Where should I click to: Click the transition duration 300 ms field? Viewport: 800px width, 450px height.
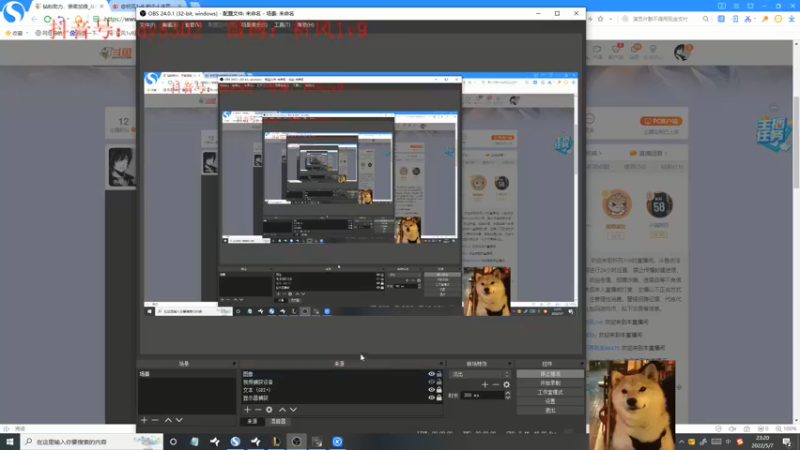coord(482,395)
